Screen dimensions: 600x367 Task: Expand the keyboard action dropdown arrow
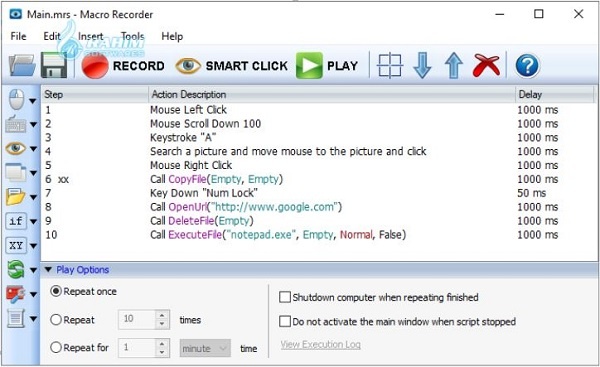tap(33, 124)
